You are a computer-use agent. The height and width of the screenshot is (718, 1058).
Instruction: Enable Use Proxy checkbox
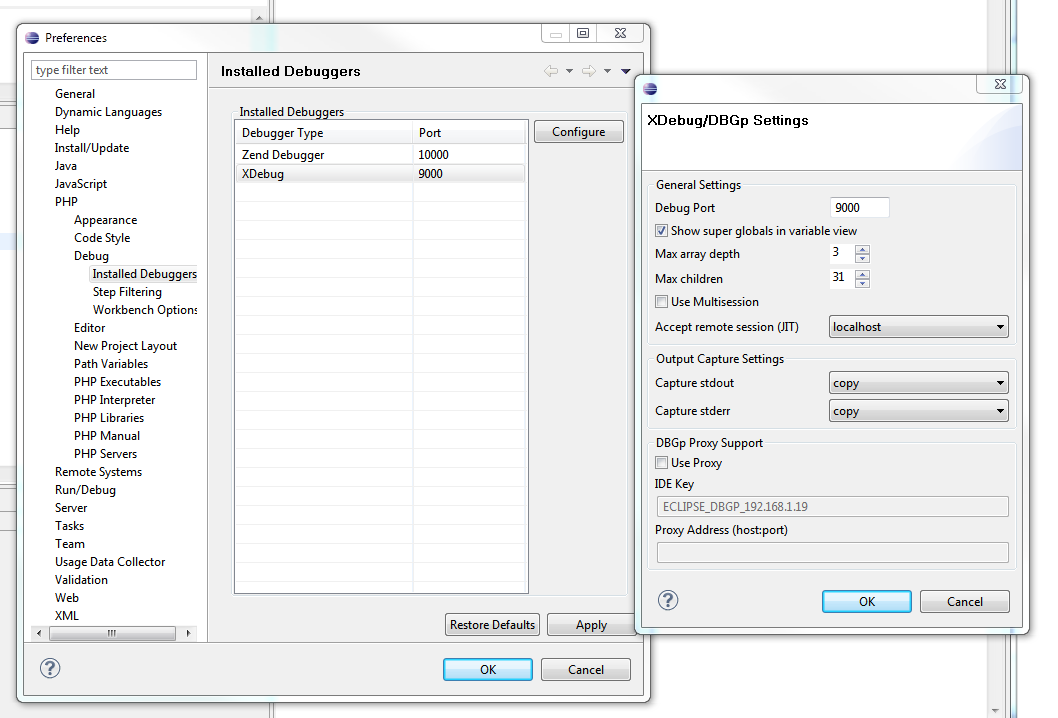(661, 463)
